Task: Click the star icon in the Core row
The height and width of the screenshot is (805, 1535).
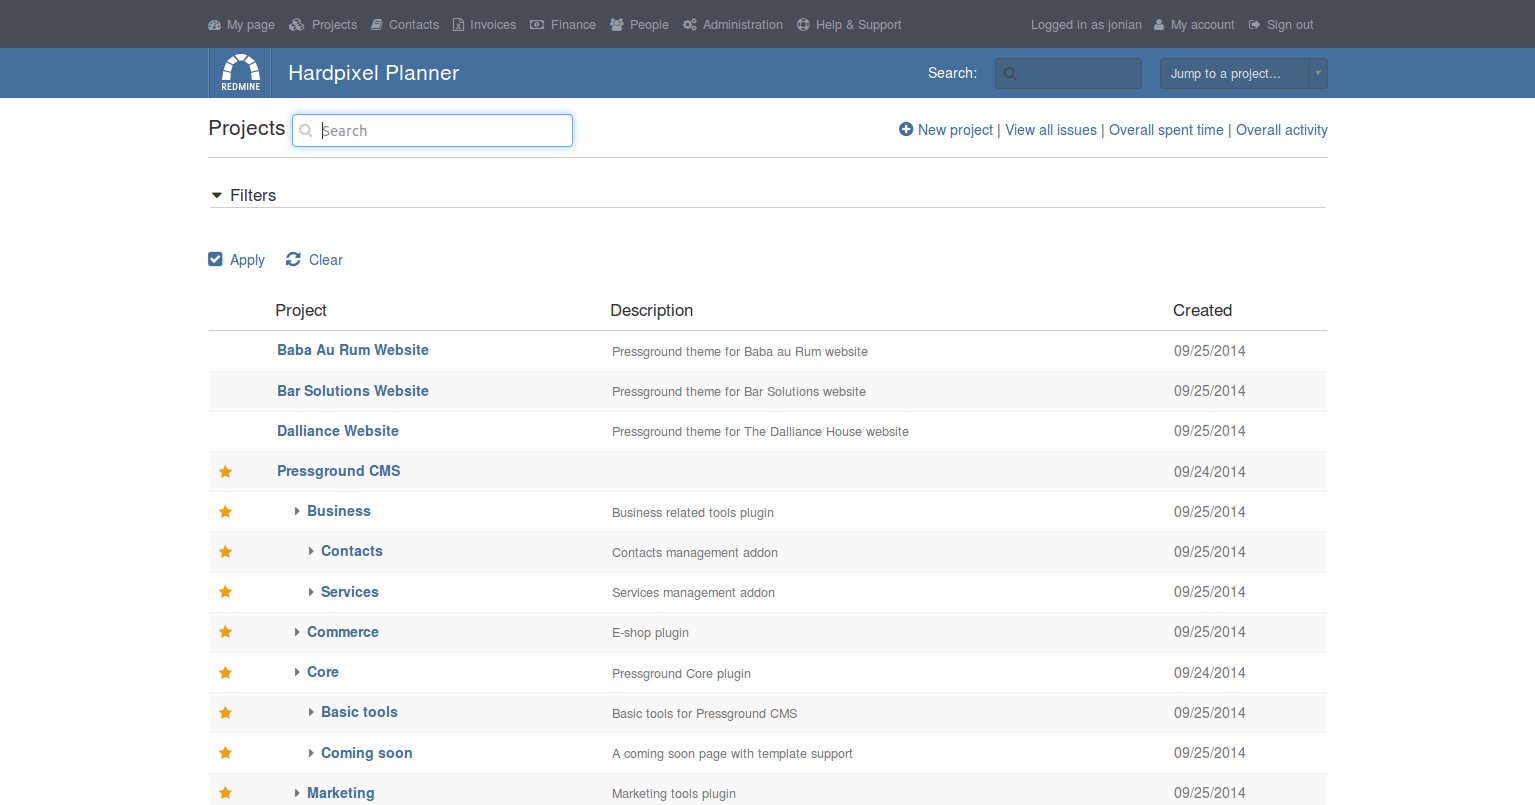Action: (x=226, y=673)
